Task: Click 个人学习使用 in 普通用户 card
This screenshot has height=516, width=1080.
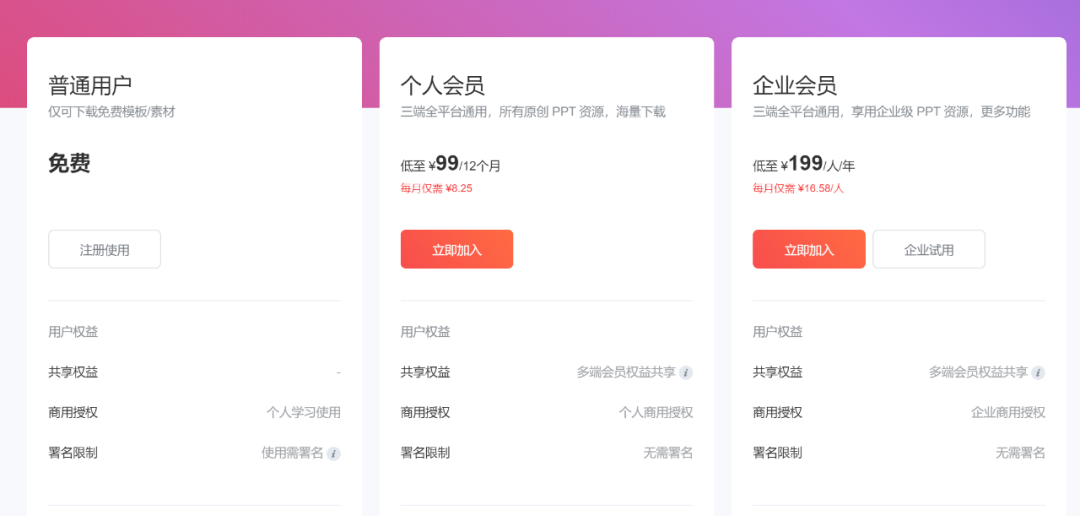Action: pos(304,413)
